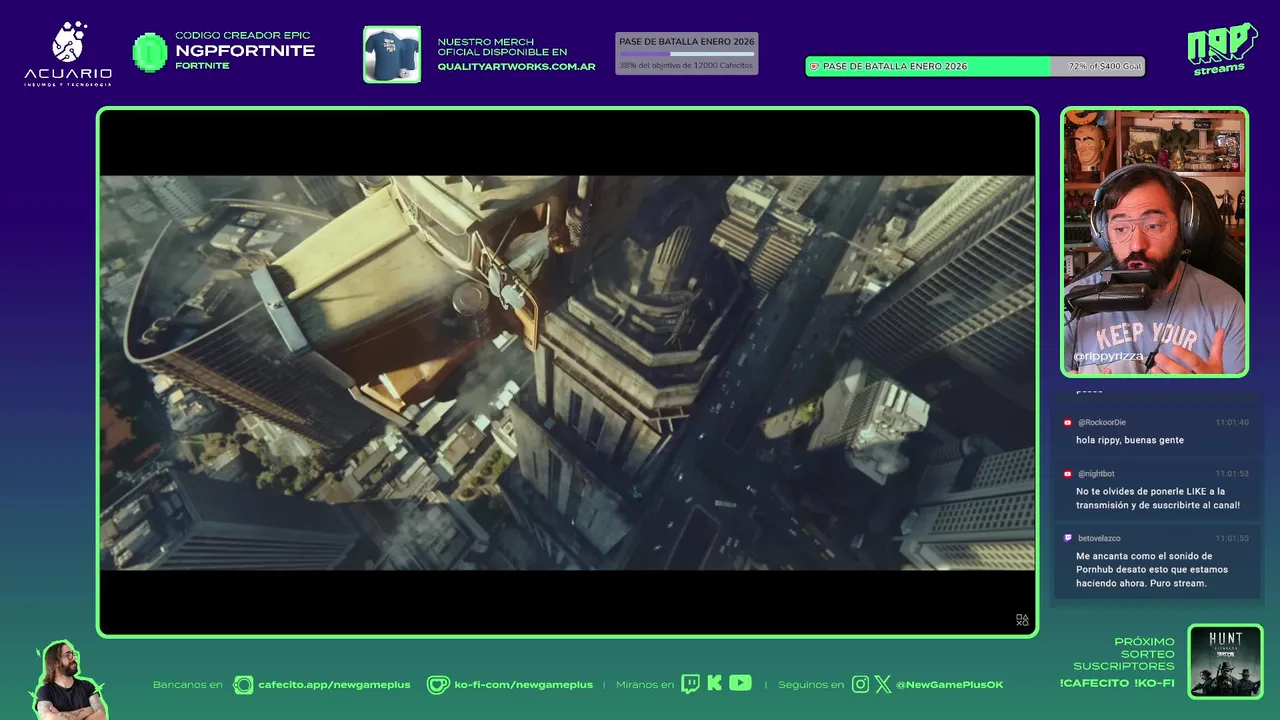Click the @NewGamePlusOK handle

point(949,685)
